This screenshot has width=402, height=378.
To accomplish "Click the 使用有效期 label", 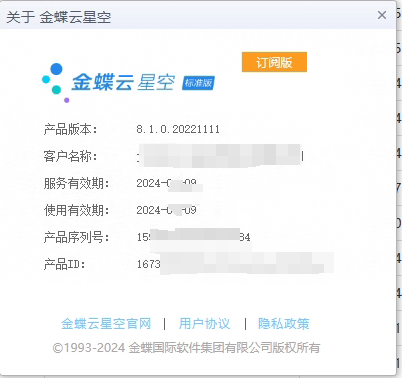I will coord(76,210).
